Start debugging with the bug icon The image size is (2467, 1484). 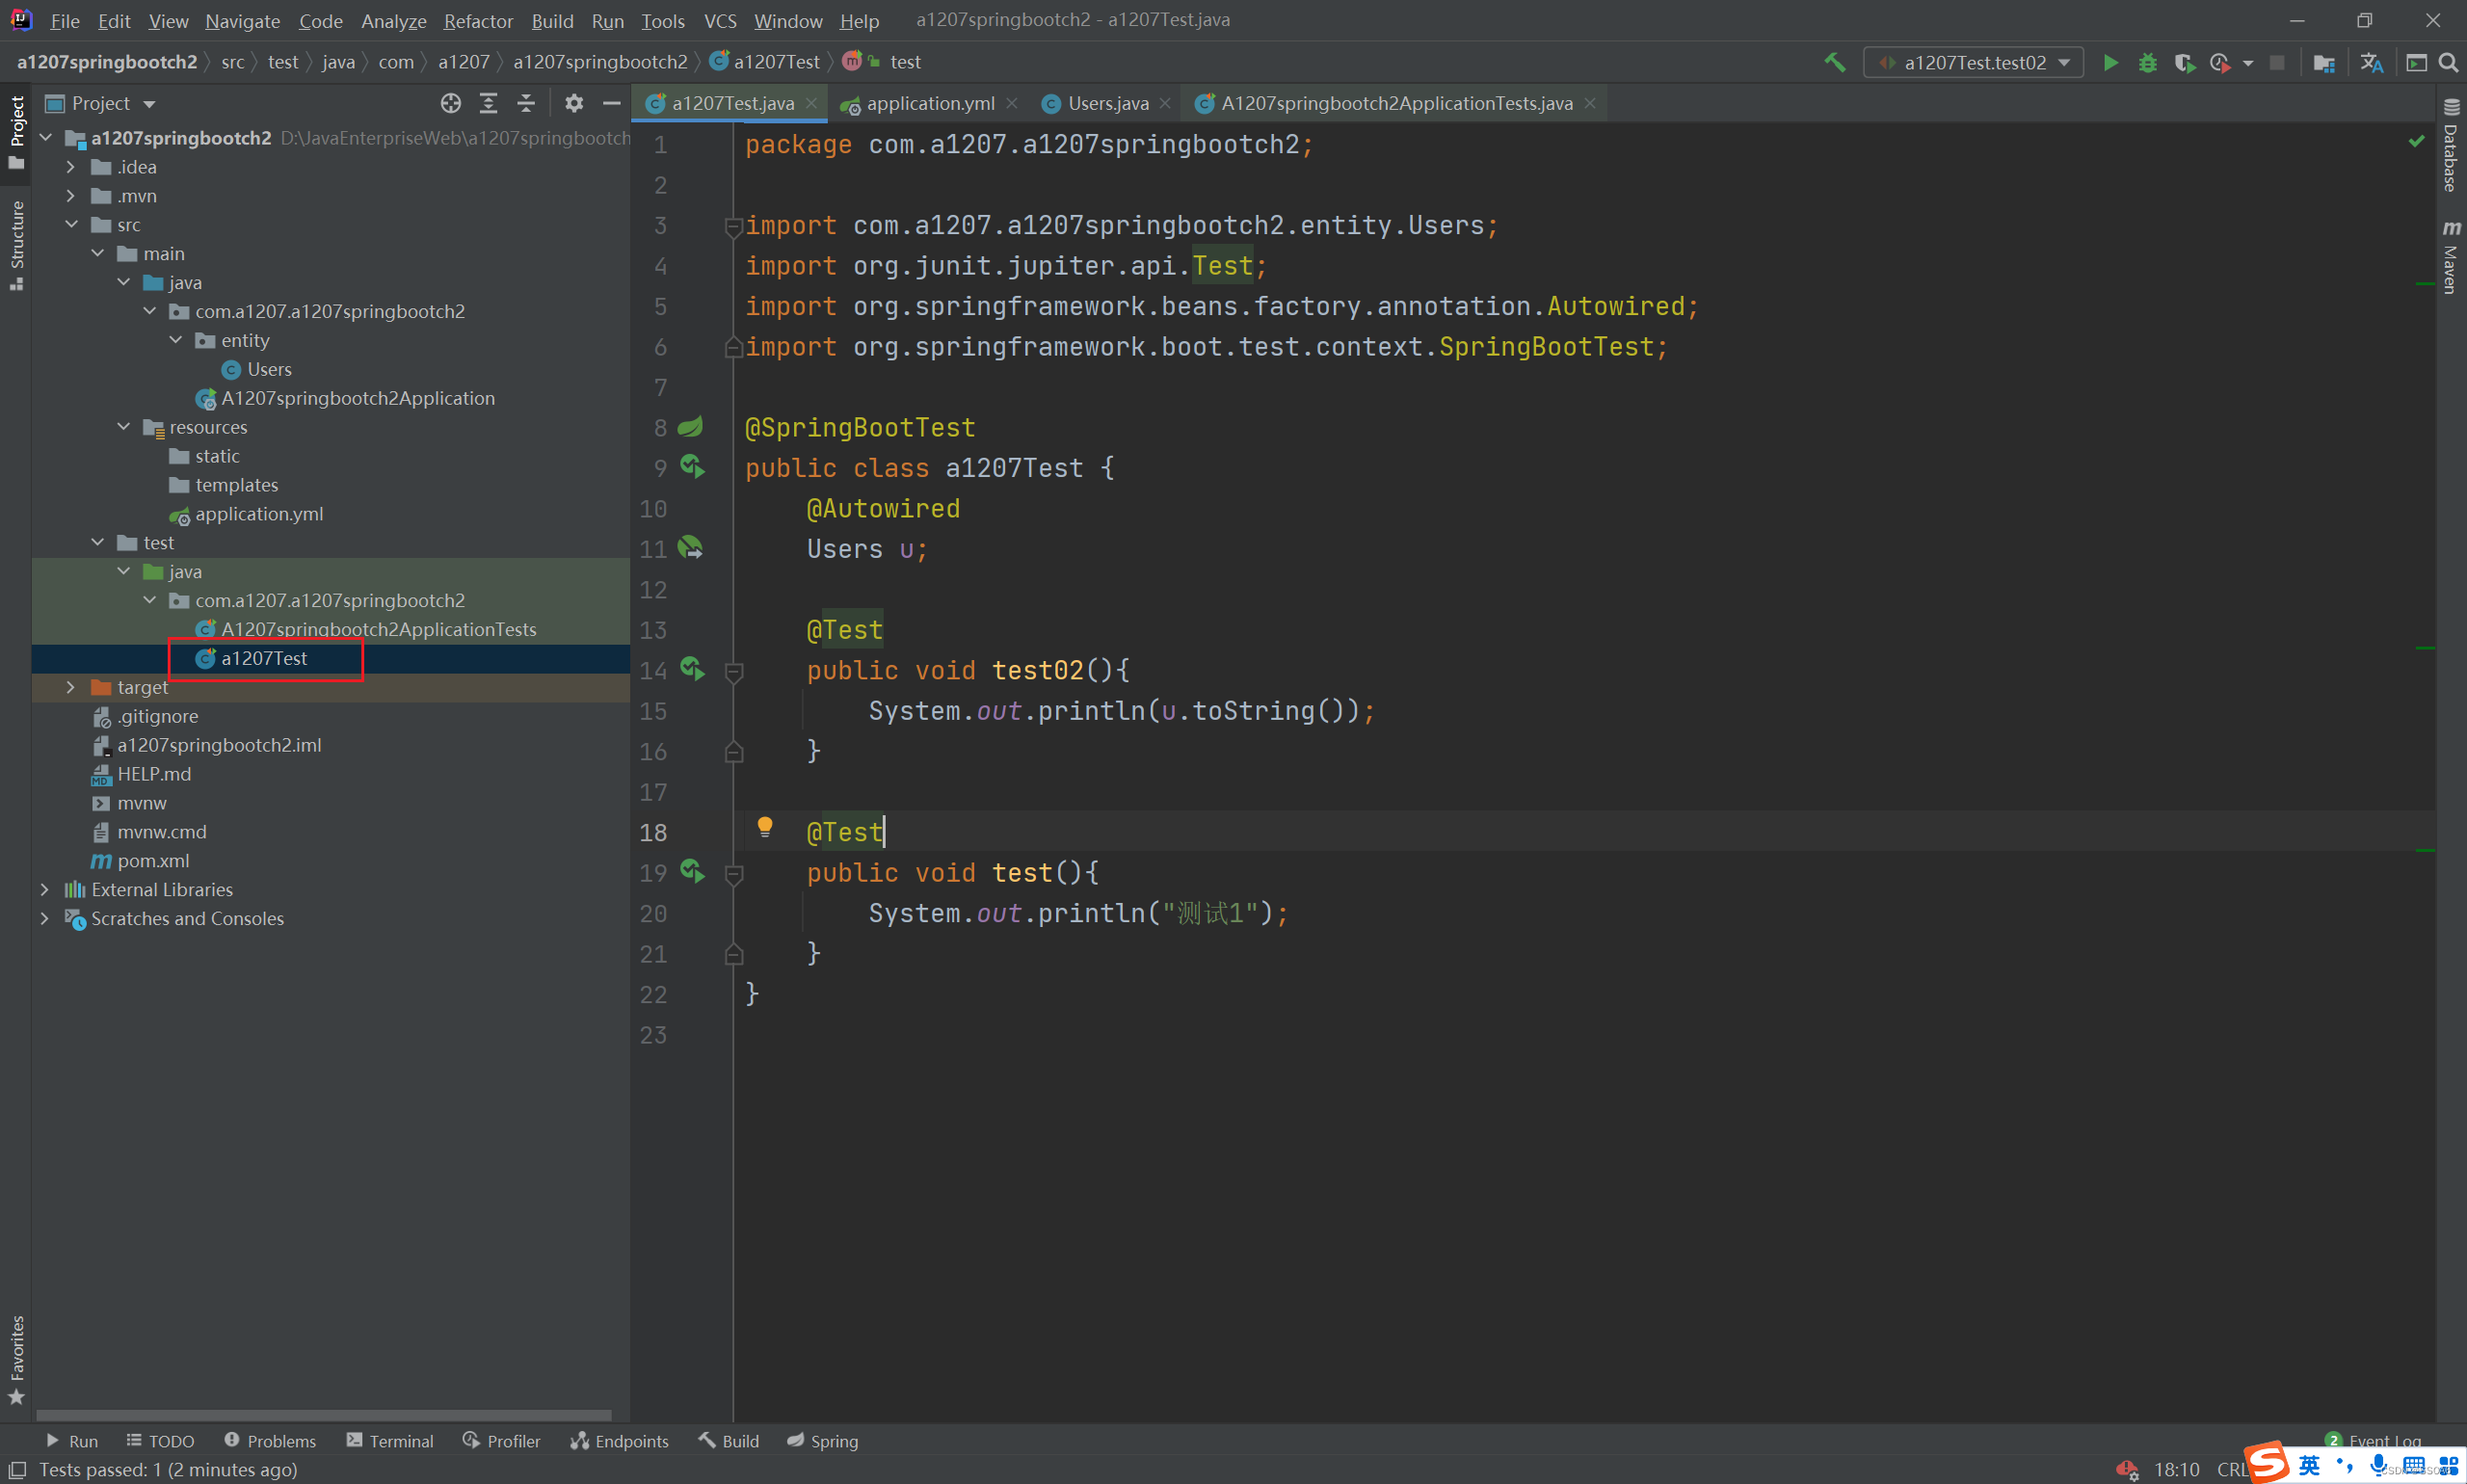tap(2147, 63)
